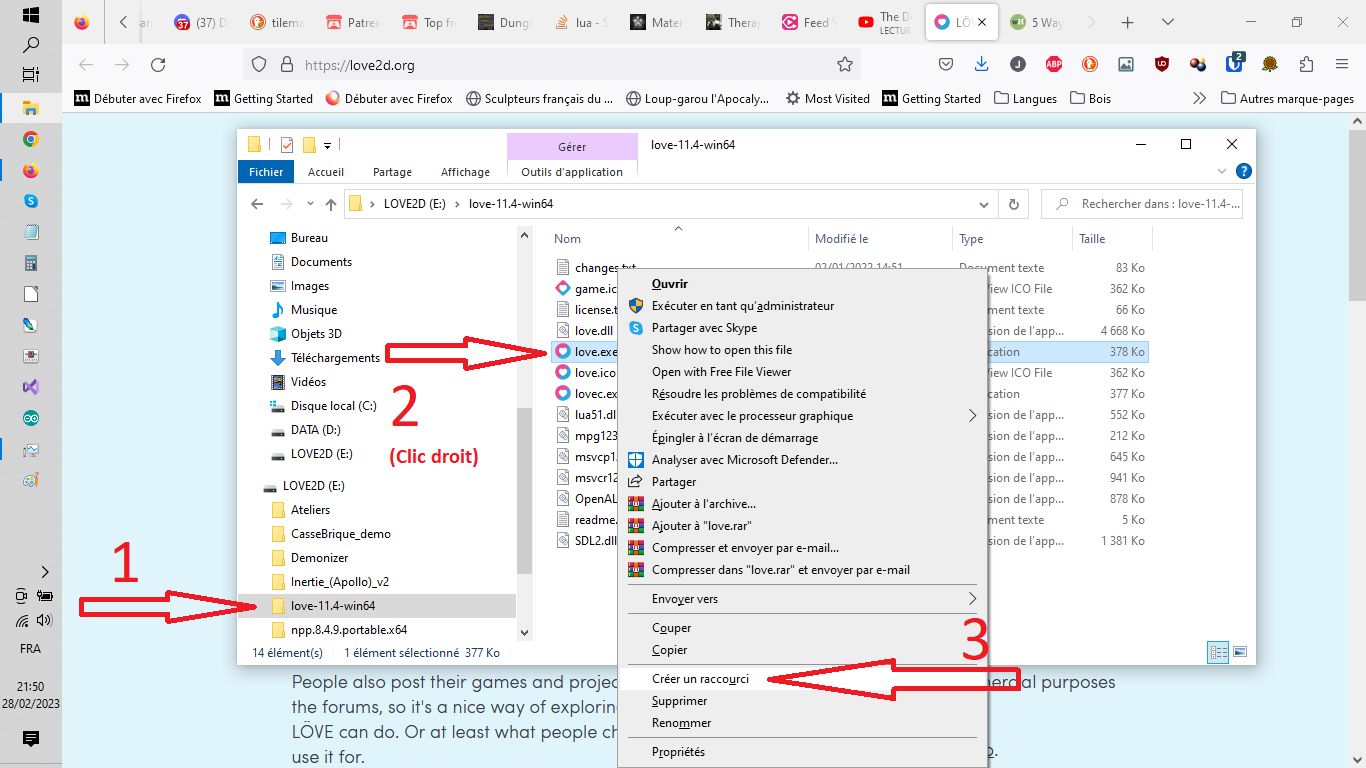Open the Most Visited bookmark
This screenshot has width=1366, height=768.
[x=827, y=98]
